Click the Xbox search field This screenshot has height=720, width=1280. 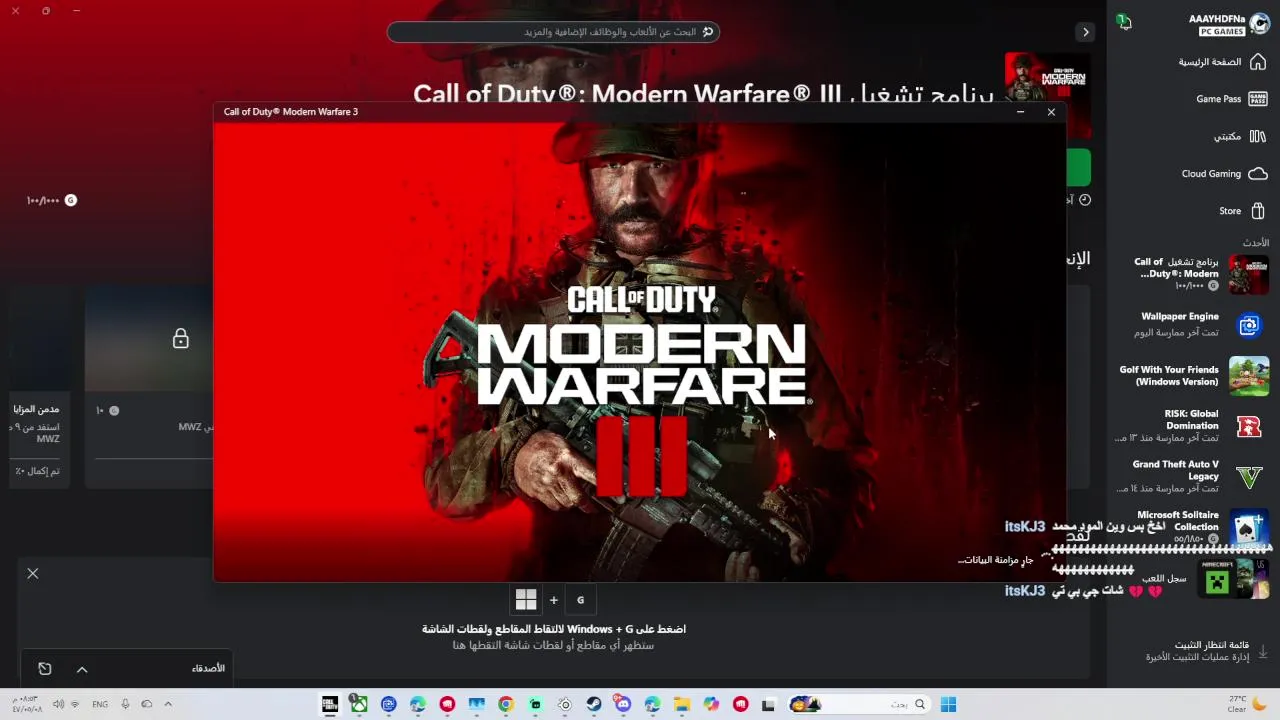(x=553, y=32)
